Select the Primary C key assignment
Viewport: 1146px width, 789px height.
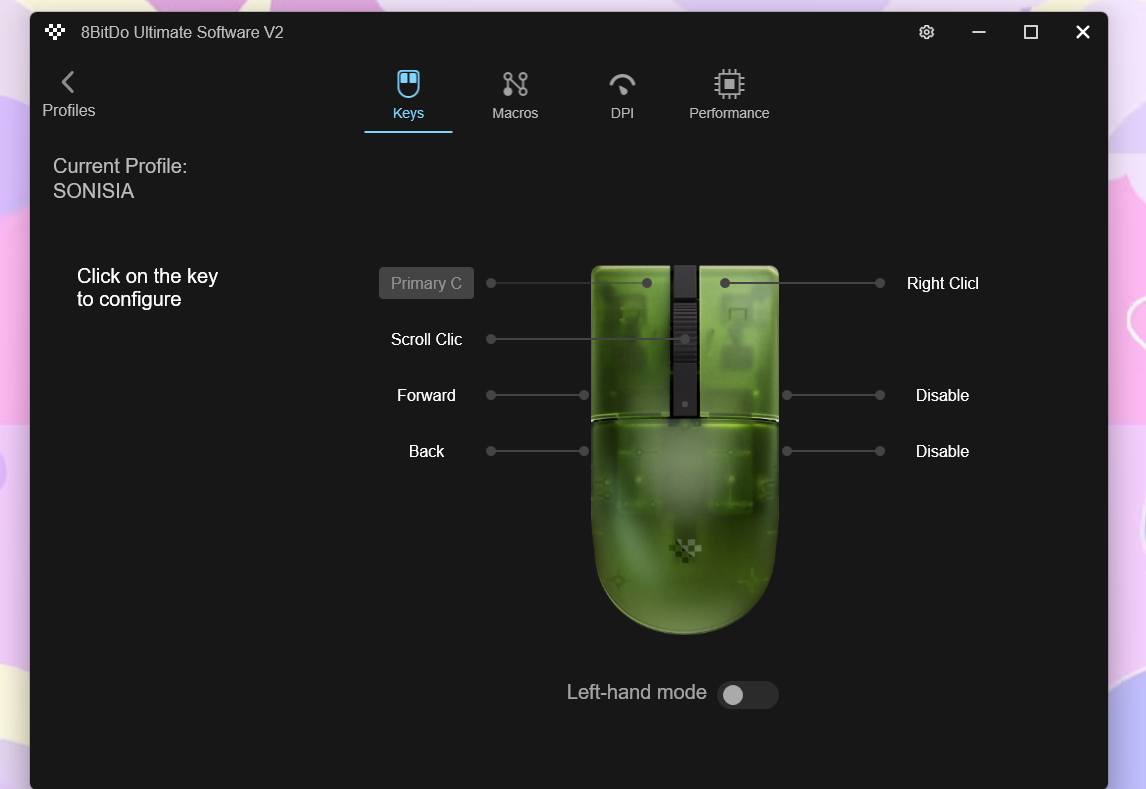(426, 283)
